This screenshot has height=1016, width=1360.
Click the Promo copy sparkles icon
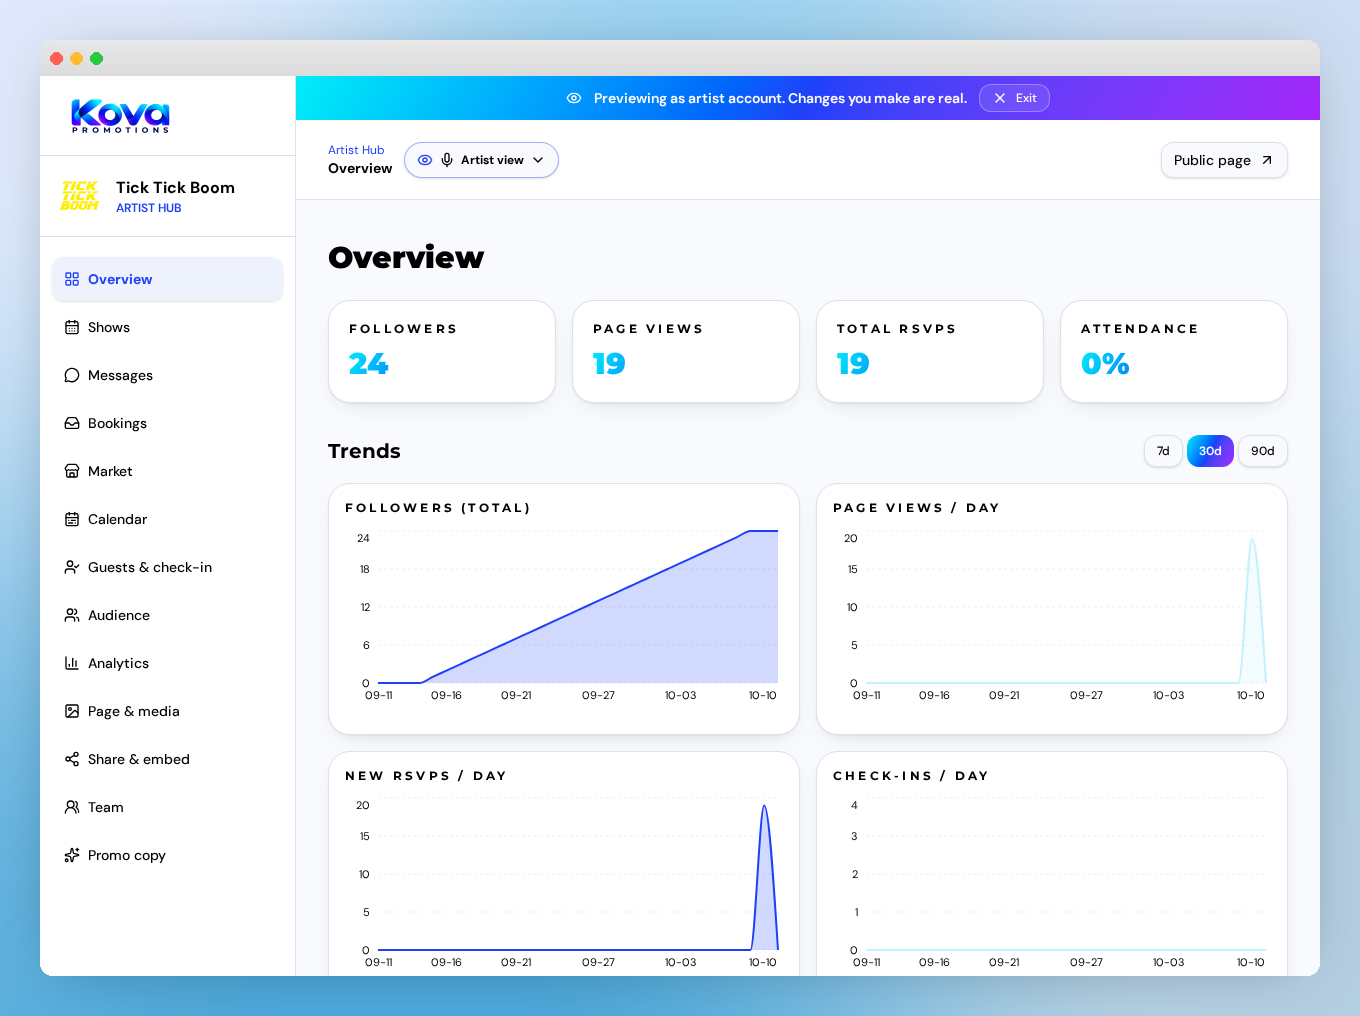point(72,855)
